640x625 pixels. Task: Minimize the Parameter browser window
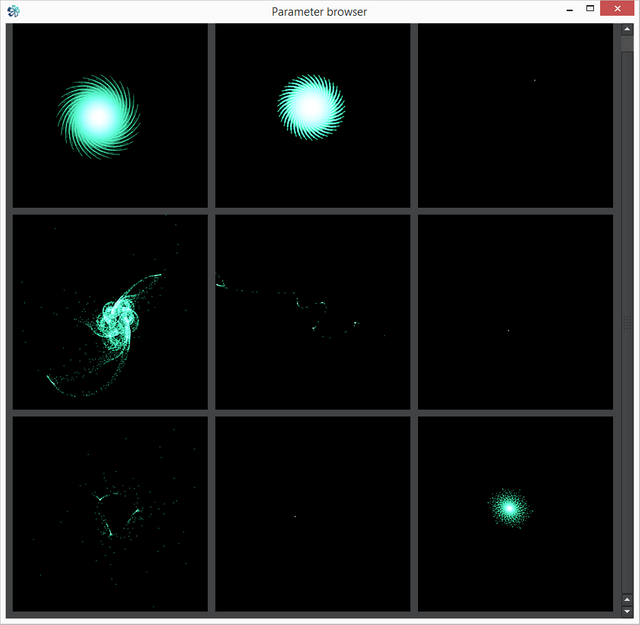tap(570, 9)
